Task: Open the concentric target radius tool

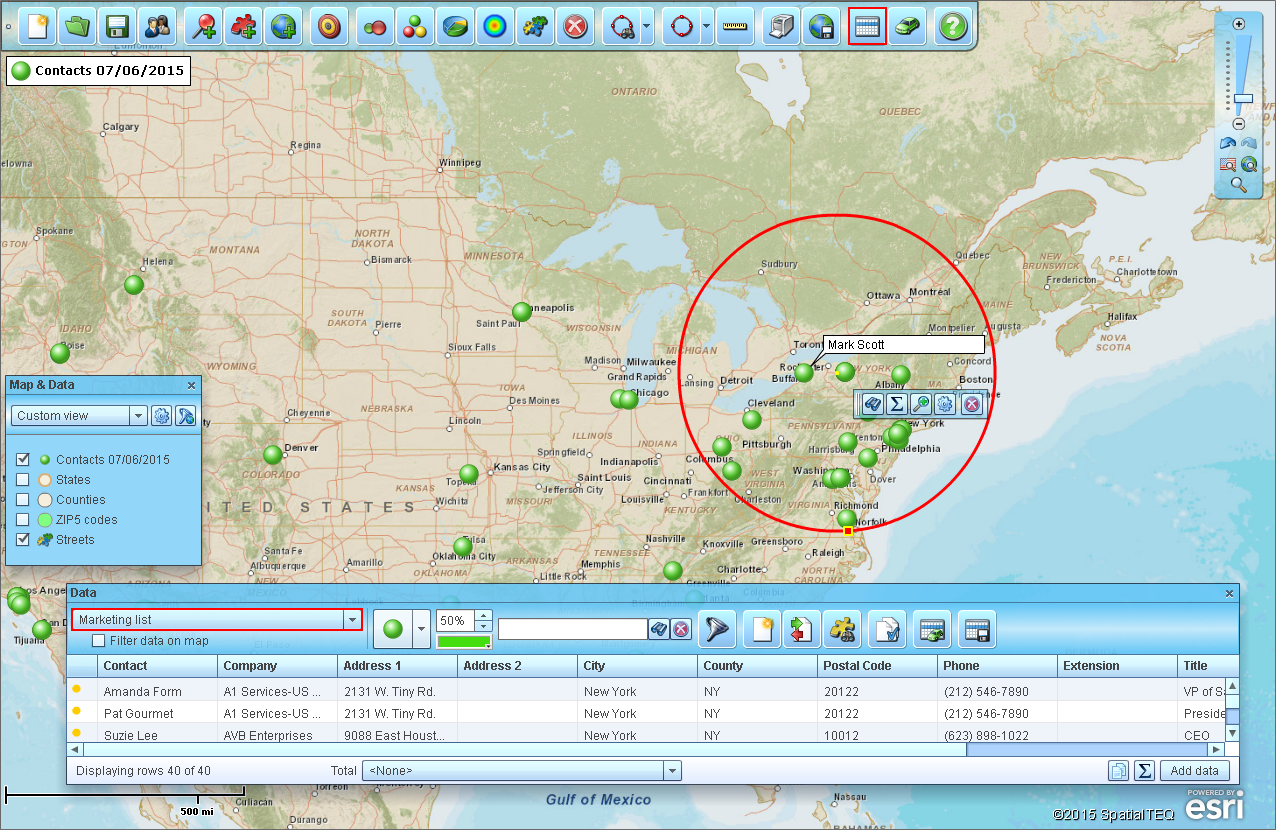Action: pyautogui.click(x=328, y=26)
